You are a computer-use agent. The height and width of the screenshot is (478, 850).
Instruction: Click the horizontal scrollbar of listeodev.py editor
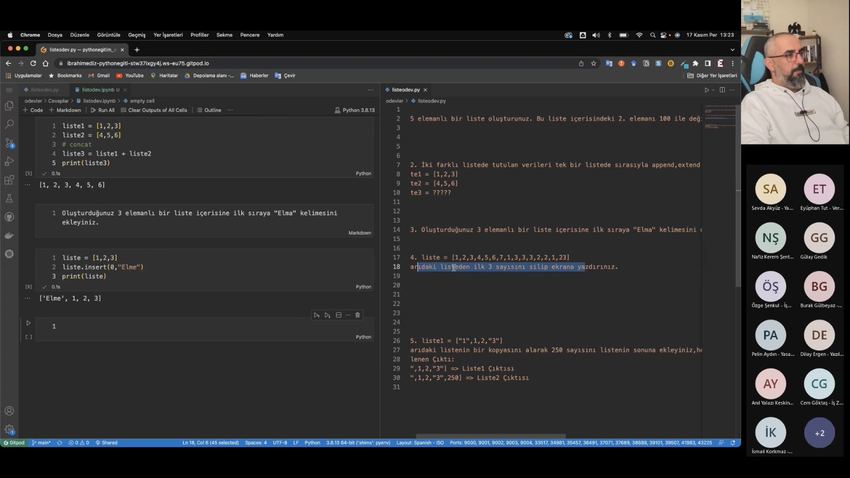click(491, 436)
